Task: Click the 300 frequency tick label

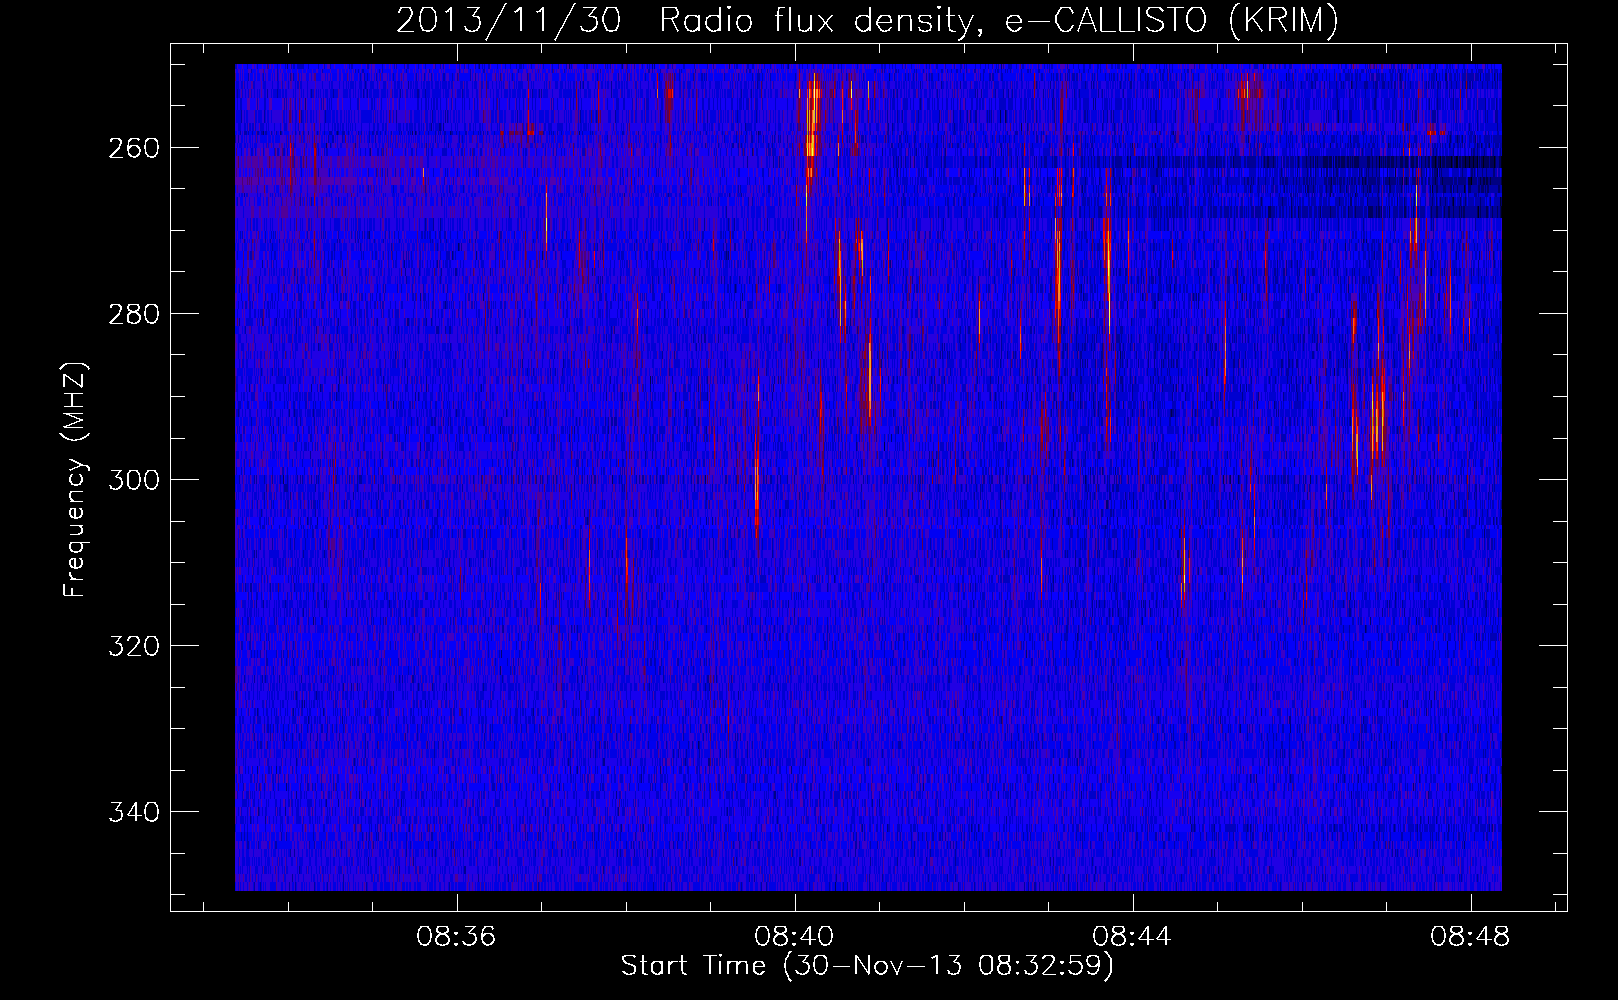Action: pos(133,480)
